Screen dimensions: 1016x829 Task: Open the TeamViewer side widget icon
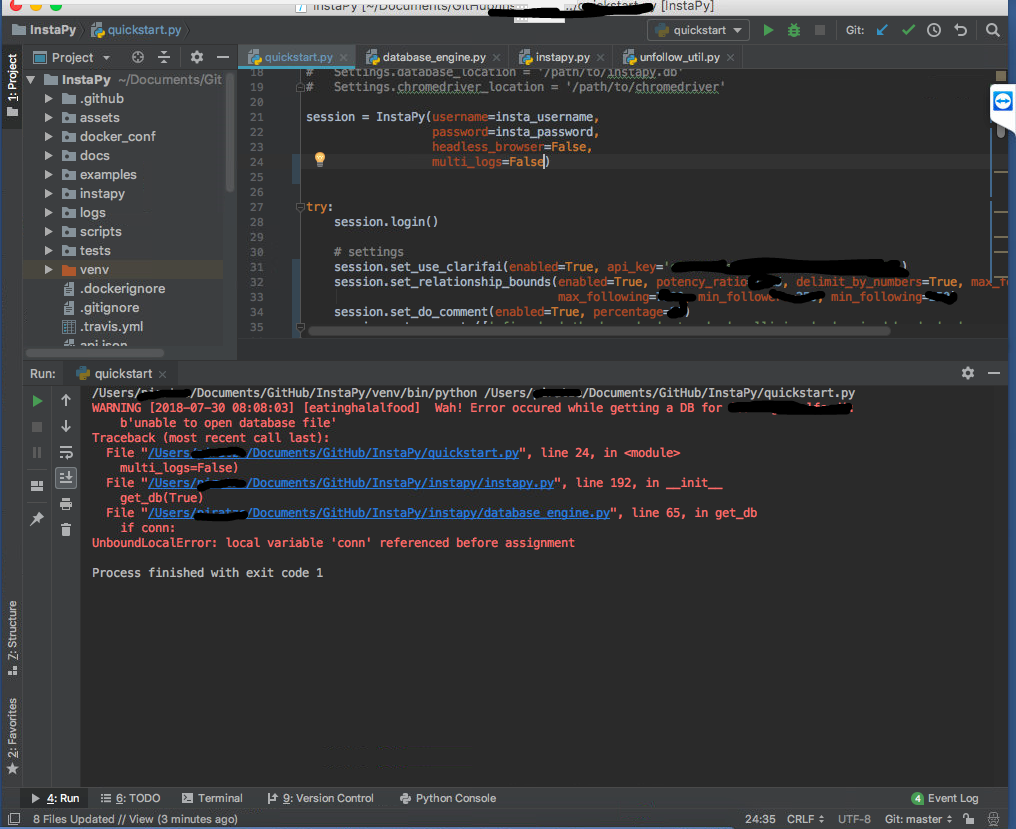1002,102
